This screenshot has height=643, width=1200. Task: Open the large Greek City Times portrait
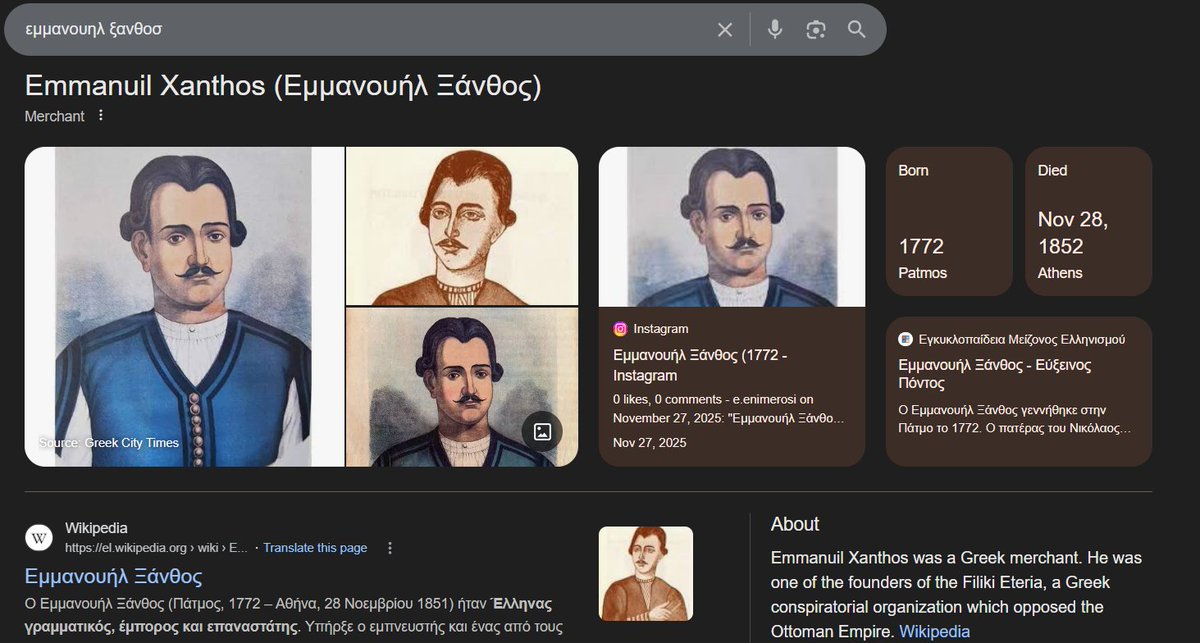(184, 307)
